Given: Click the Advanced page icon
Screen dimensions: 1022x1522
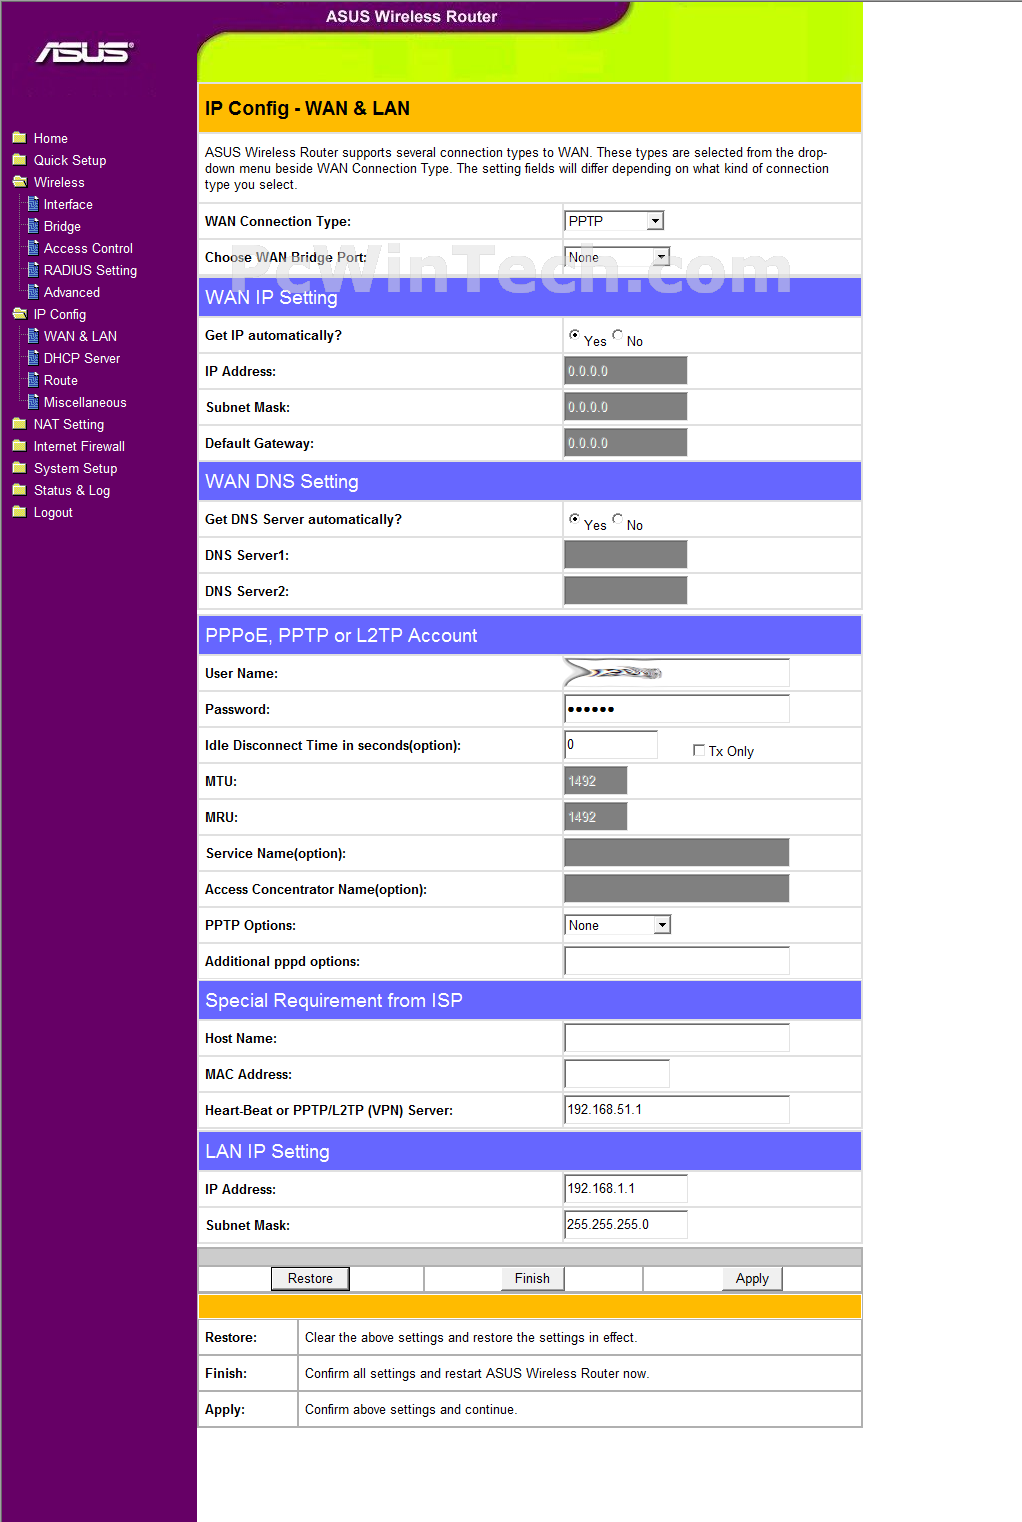Looking at the screenshot, I should pyautogui.click(x=33, y=291).
